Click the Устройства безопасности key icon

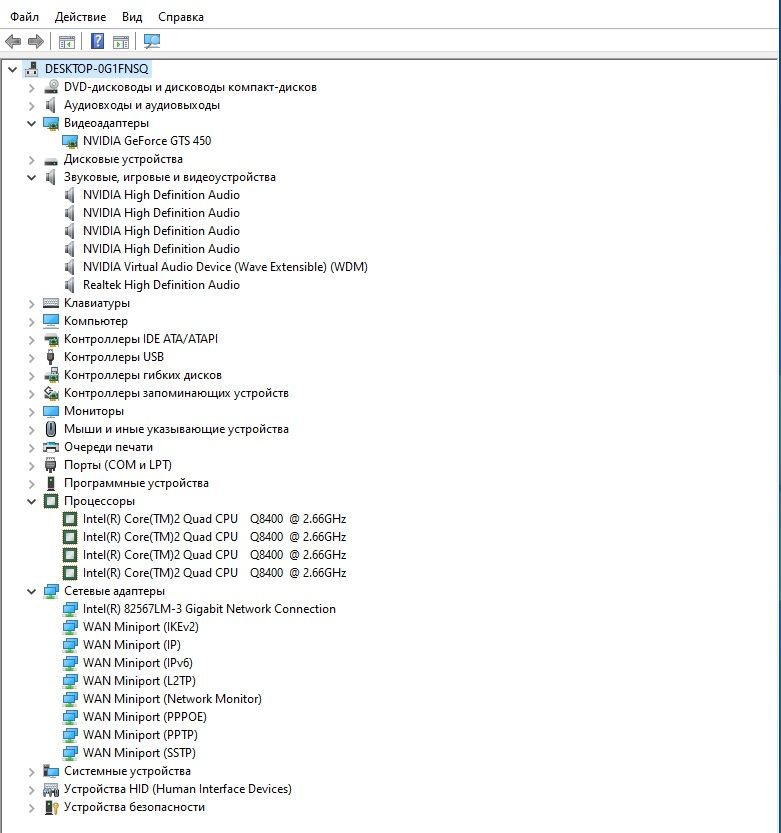click(51, 807)
